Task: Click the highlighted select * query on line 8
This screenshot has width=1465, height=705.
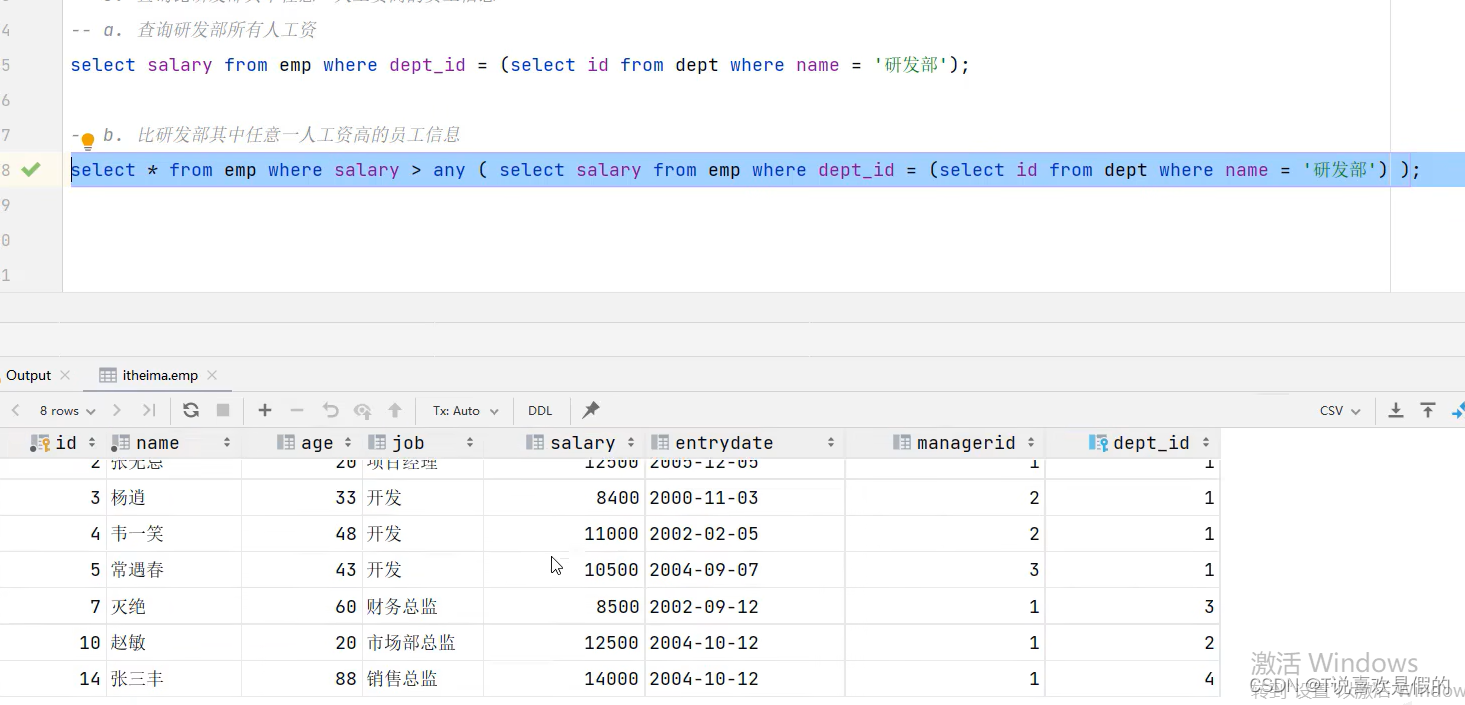Action: (745, 170)
